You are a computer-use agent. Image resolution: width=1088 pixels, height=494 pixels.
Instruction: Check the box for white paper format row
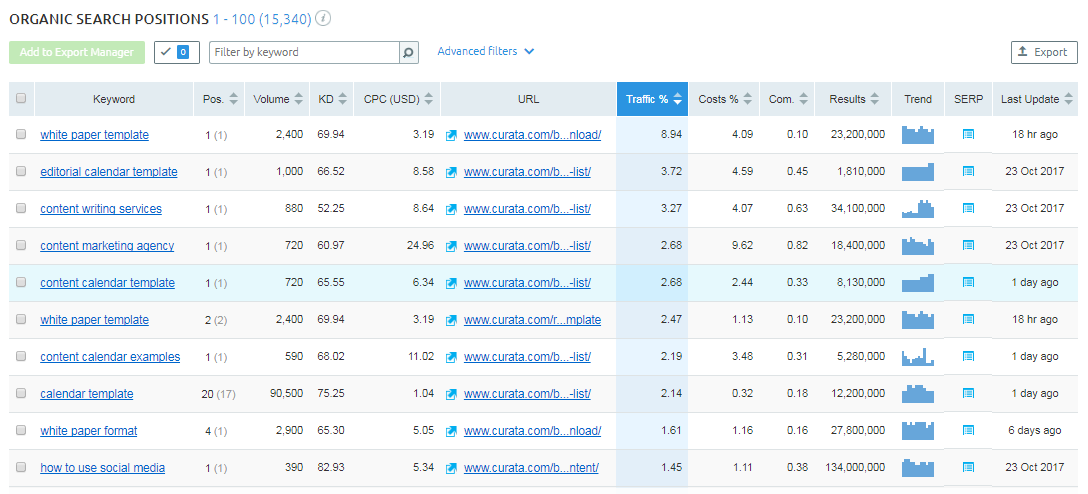click(x=21, y=430)
